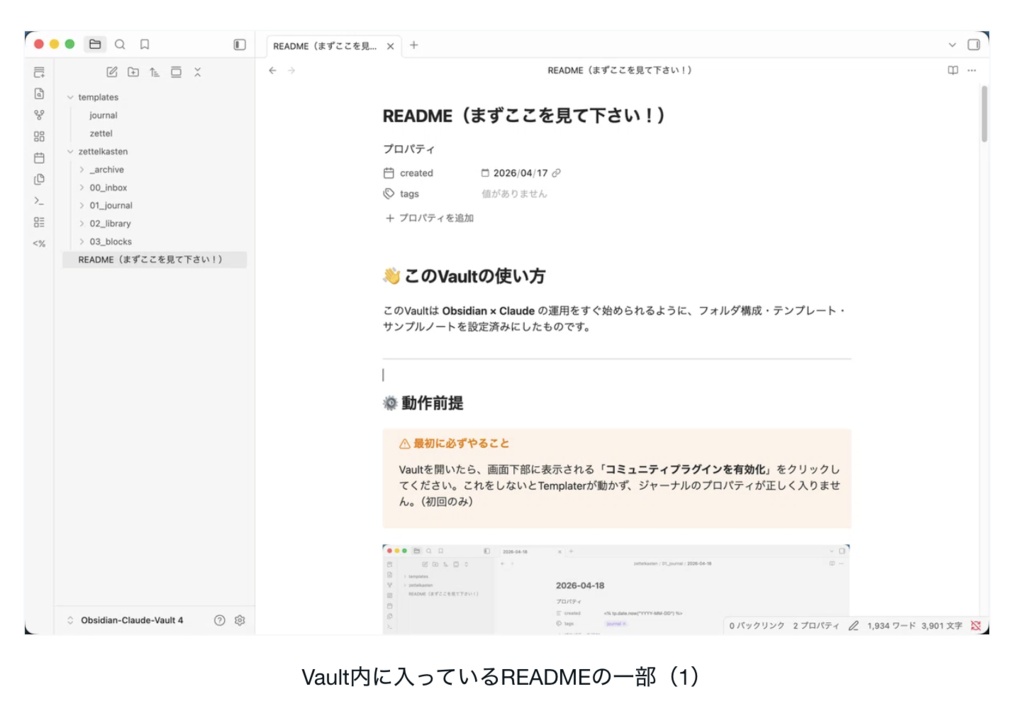1024x711 pixels.
Task: Click the link icon beside the created date
Action: (x=556, y=173)
